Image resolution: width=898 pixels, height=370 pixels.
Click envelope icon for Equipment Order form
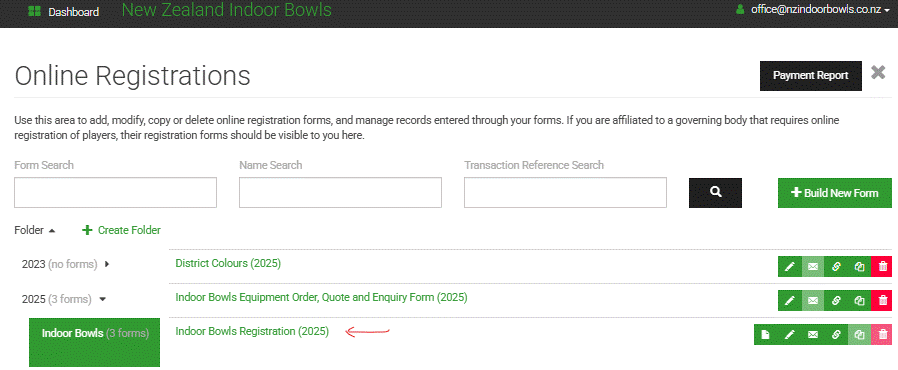coord(813,300)
